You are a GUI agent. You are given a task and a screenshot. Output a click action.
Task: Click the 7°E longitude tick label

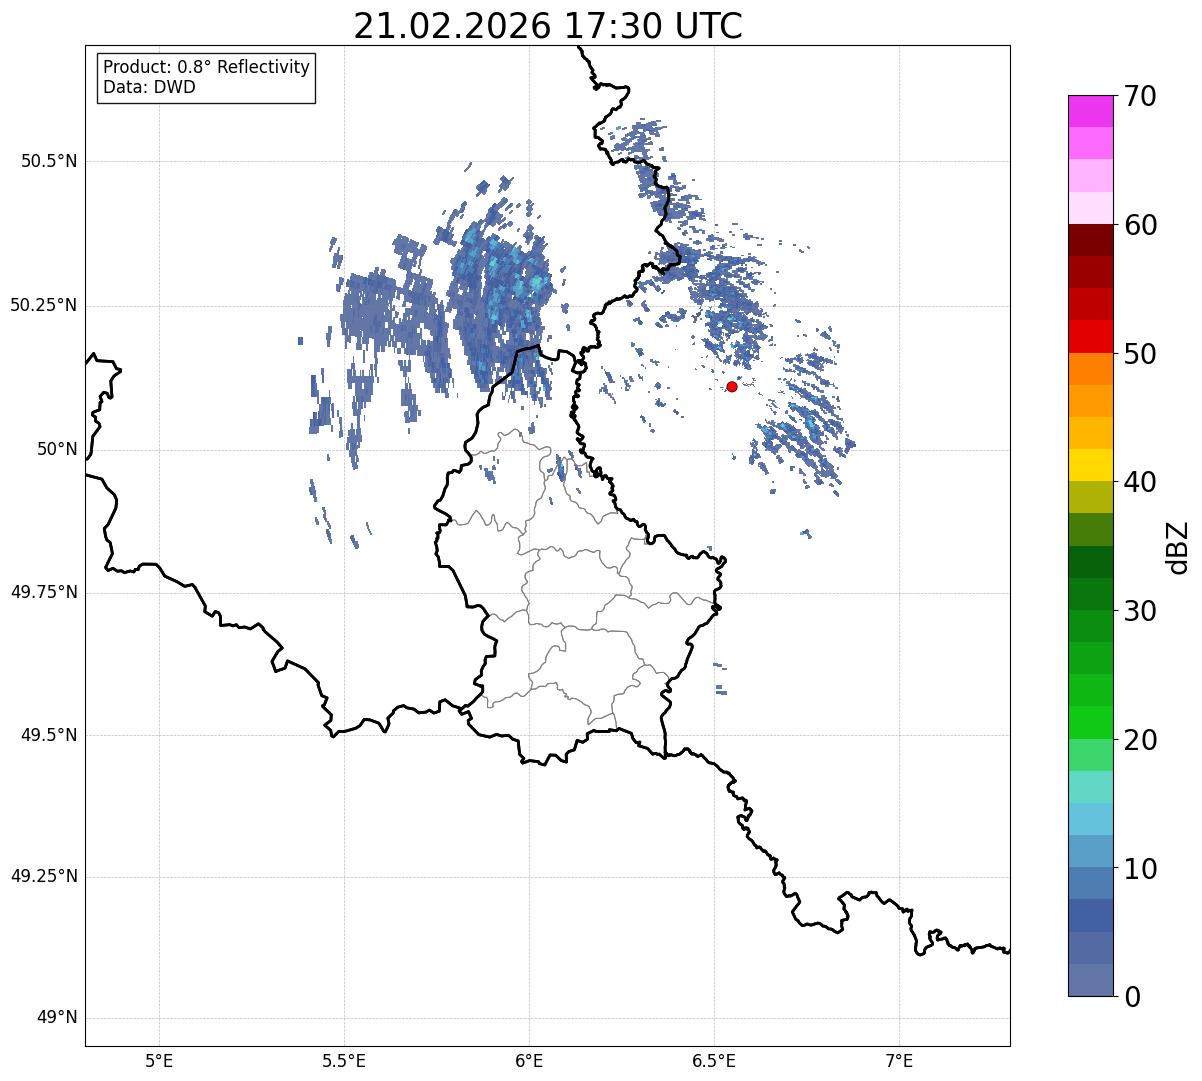[x=899, y=1060]
